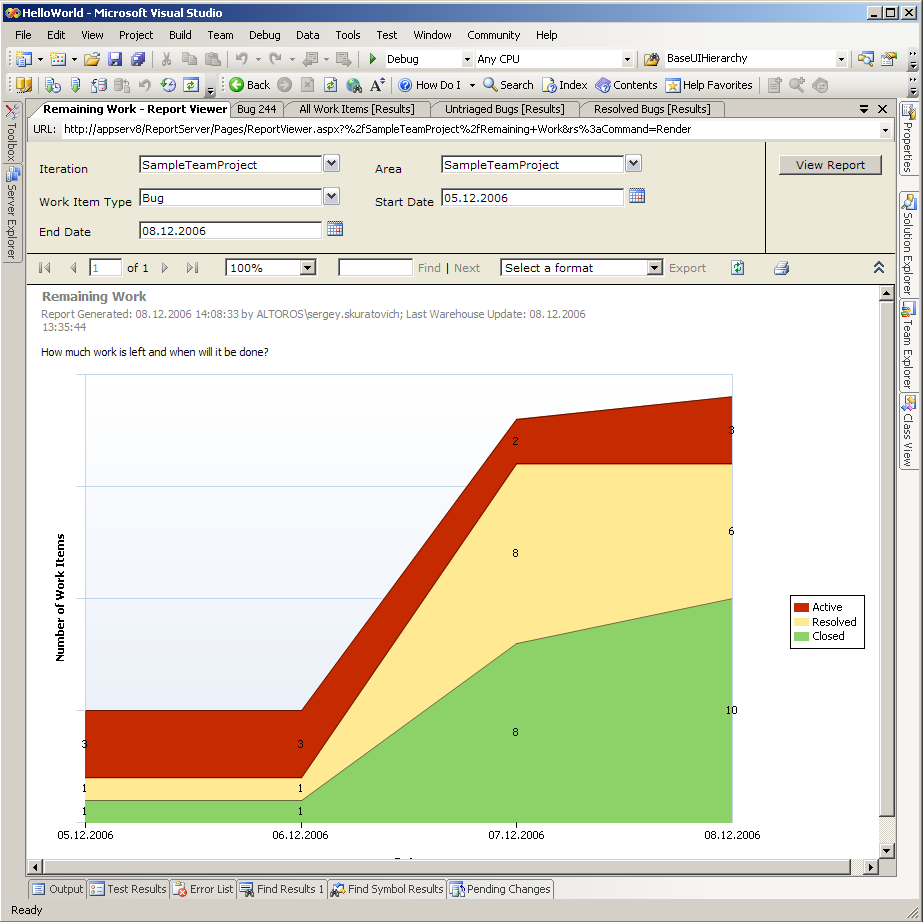Click the Undo arrow icon
Screen dimensions: 923x922
241,59
